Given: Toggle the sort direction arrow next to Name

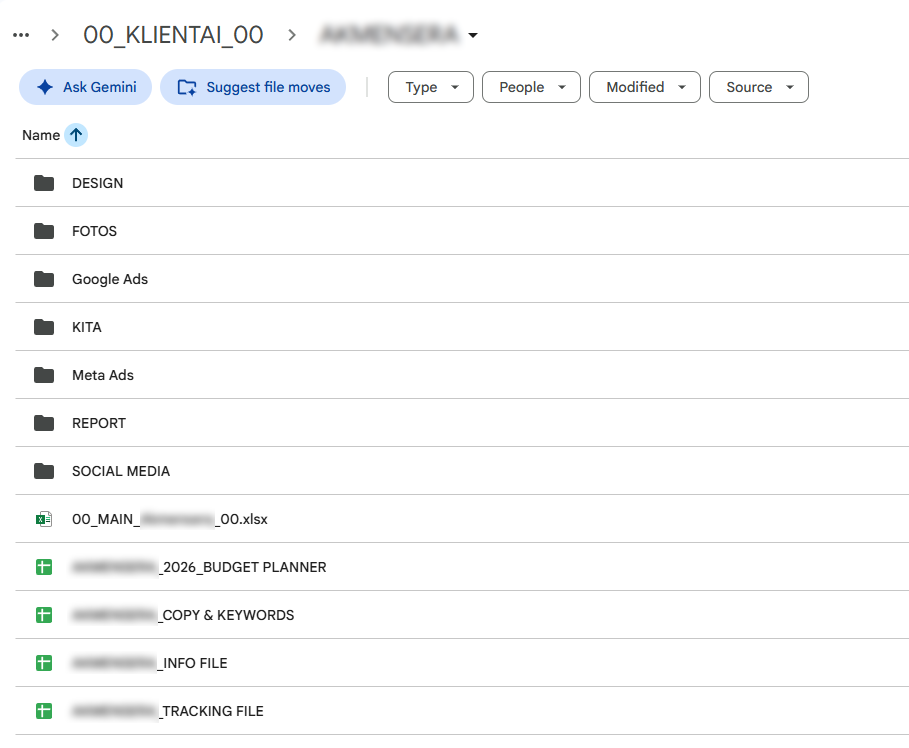Looking at the screenshot, I should point(76,135).
